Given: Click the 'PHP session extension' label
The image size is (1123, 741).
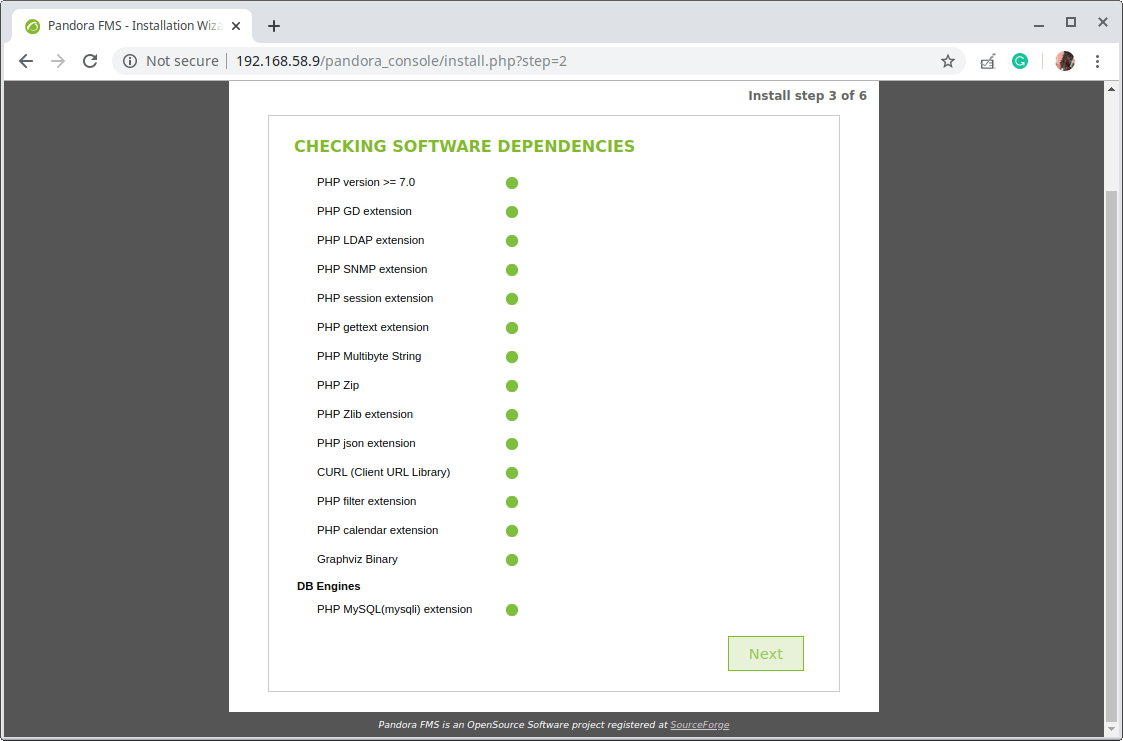Looking at the screenshot, I should click(x=375, y=299).
